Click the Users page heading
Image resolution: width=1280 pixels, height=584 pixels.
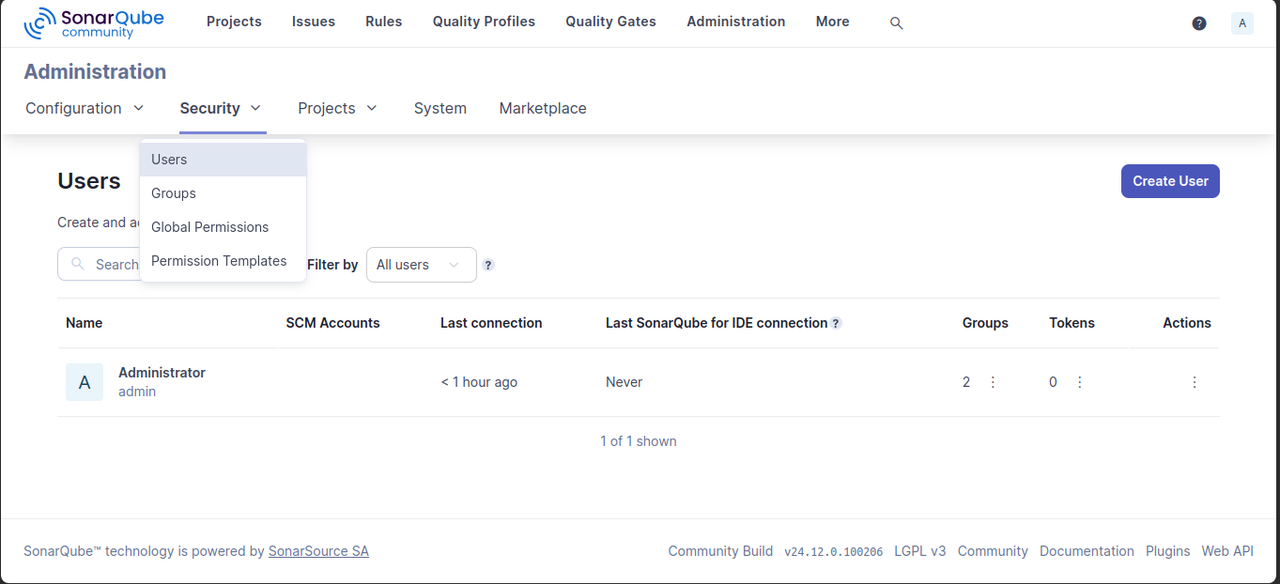point(89,181)
